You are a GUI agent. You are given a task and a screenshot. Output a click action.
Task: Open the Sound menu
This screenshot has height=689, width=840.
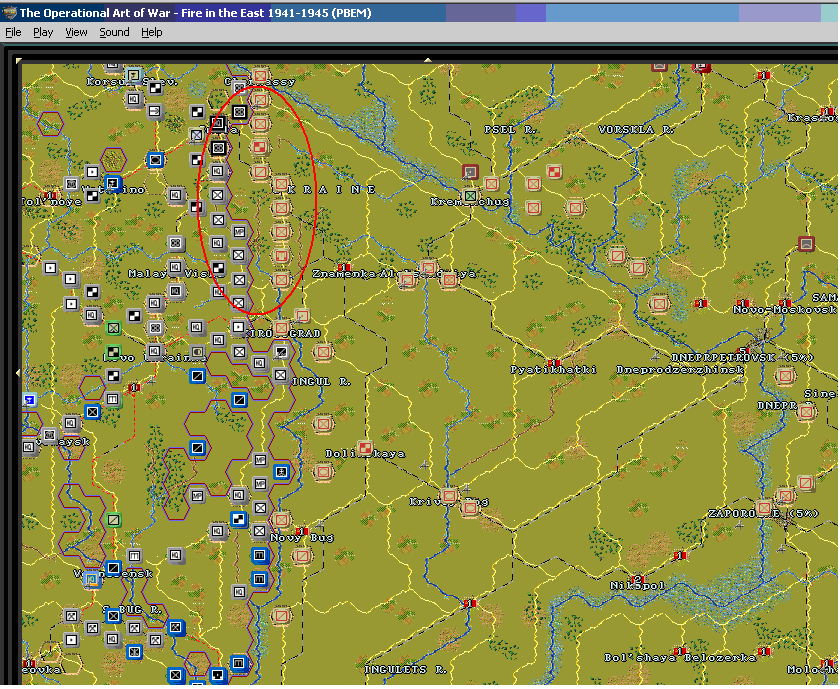coord(114,32)
